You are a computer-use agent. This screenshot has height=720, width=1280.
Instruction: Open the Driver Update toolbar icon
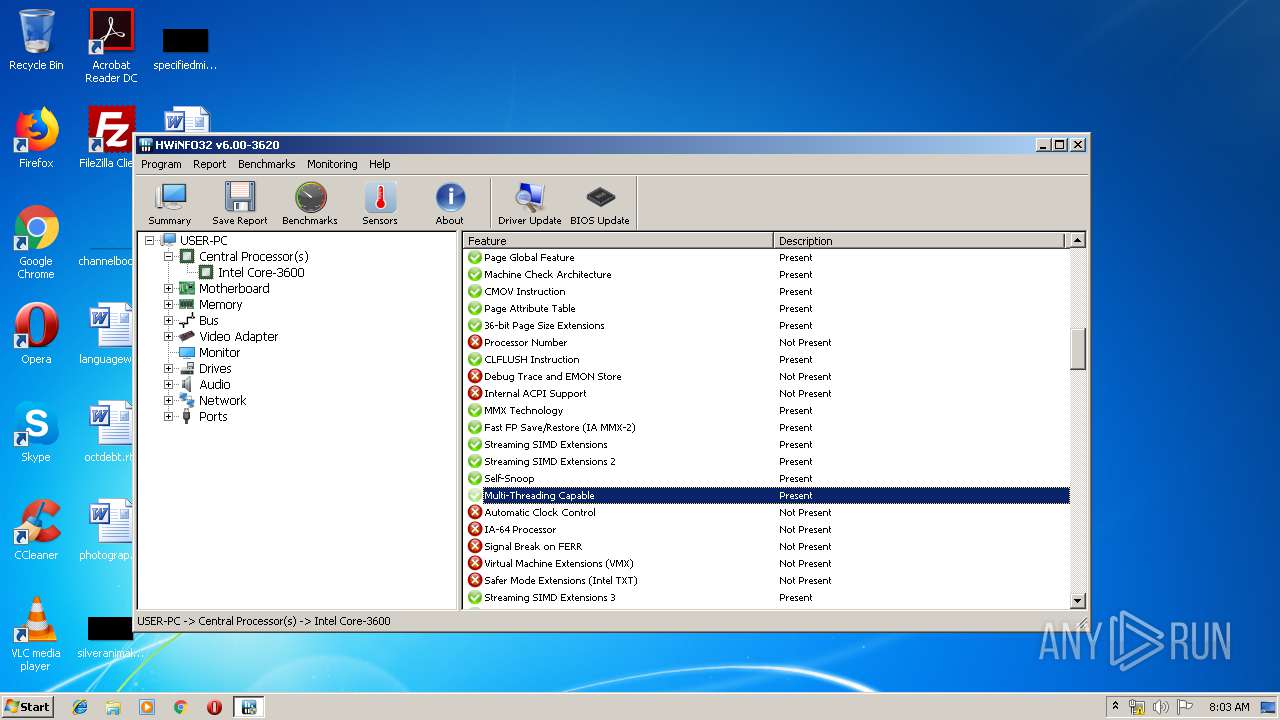(x=530, y=204)
